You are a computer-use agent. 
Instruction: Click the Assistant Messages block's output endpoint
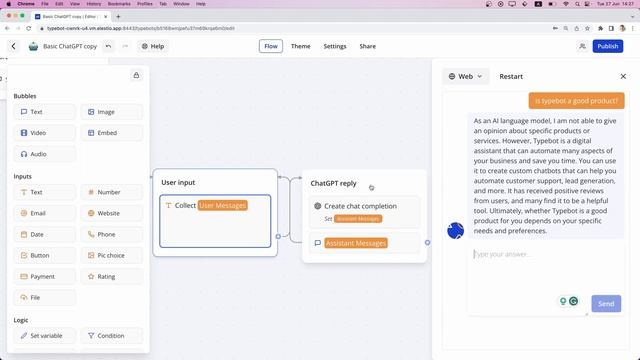[x=427, y=242]
